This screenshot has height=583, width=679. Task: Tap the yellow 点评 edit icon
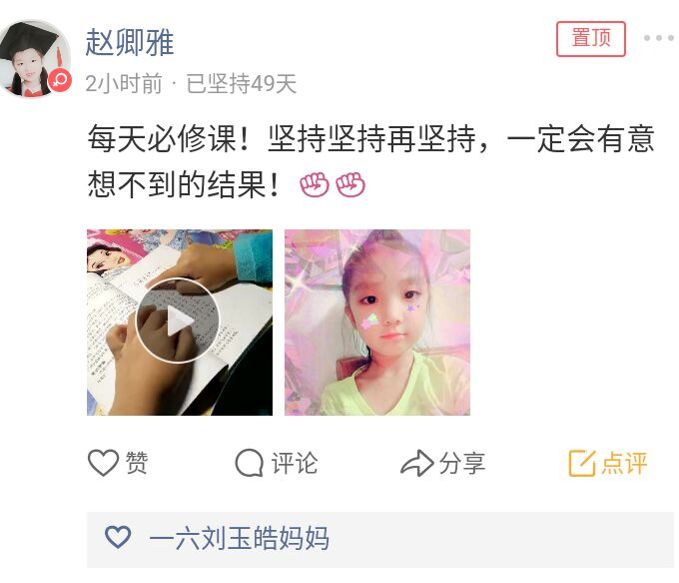(x=582, y=463)
